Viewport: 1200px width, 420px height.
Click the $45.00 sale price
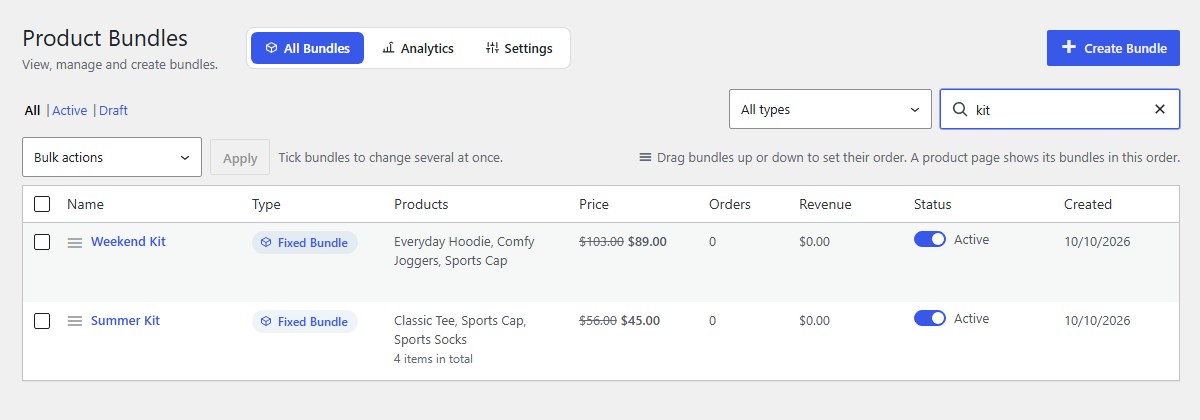[640, 321]
